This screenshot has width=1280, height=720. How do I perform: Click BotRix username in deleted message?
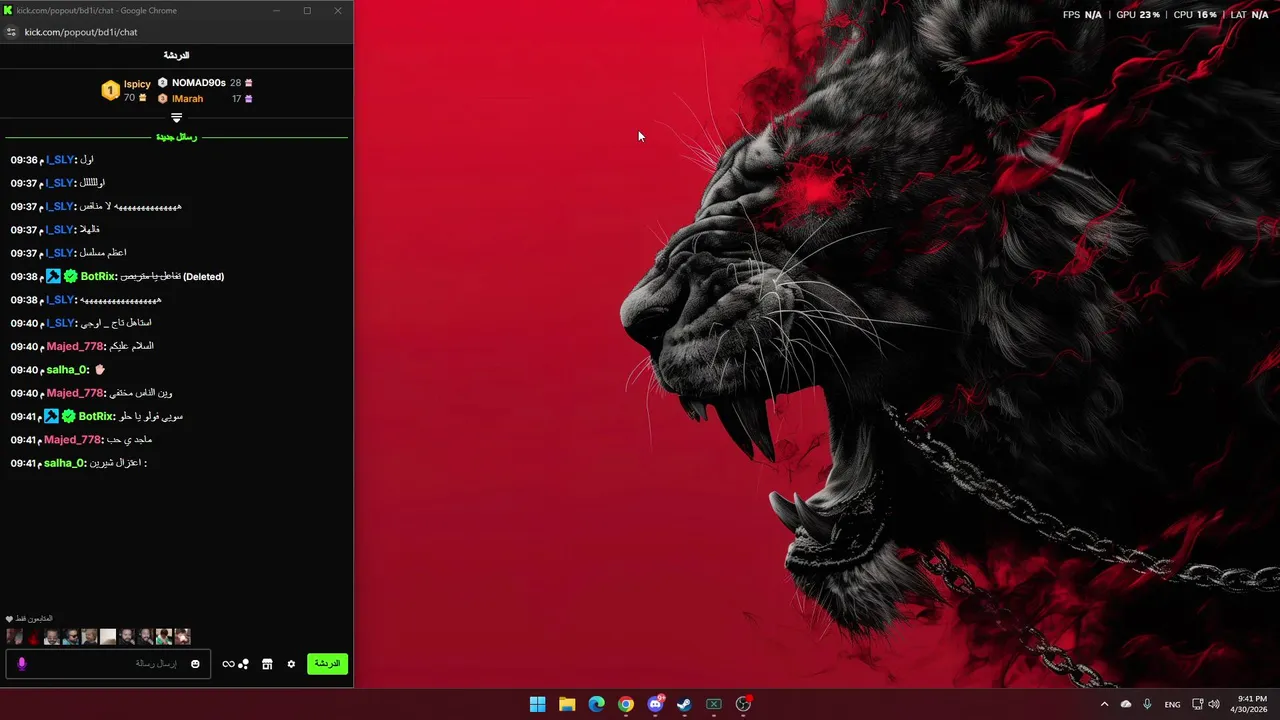tap(97, 276)
